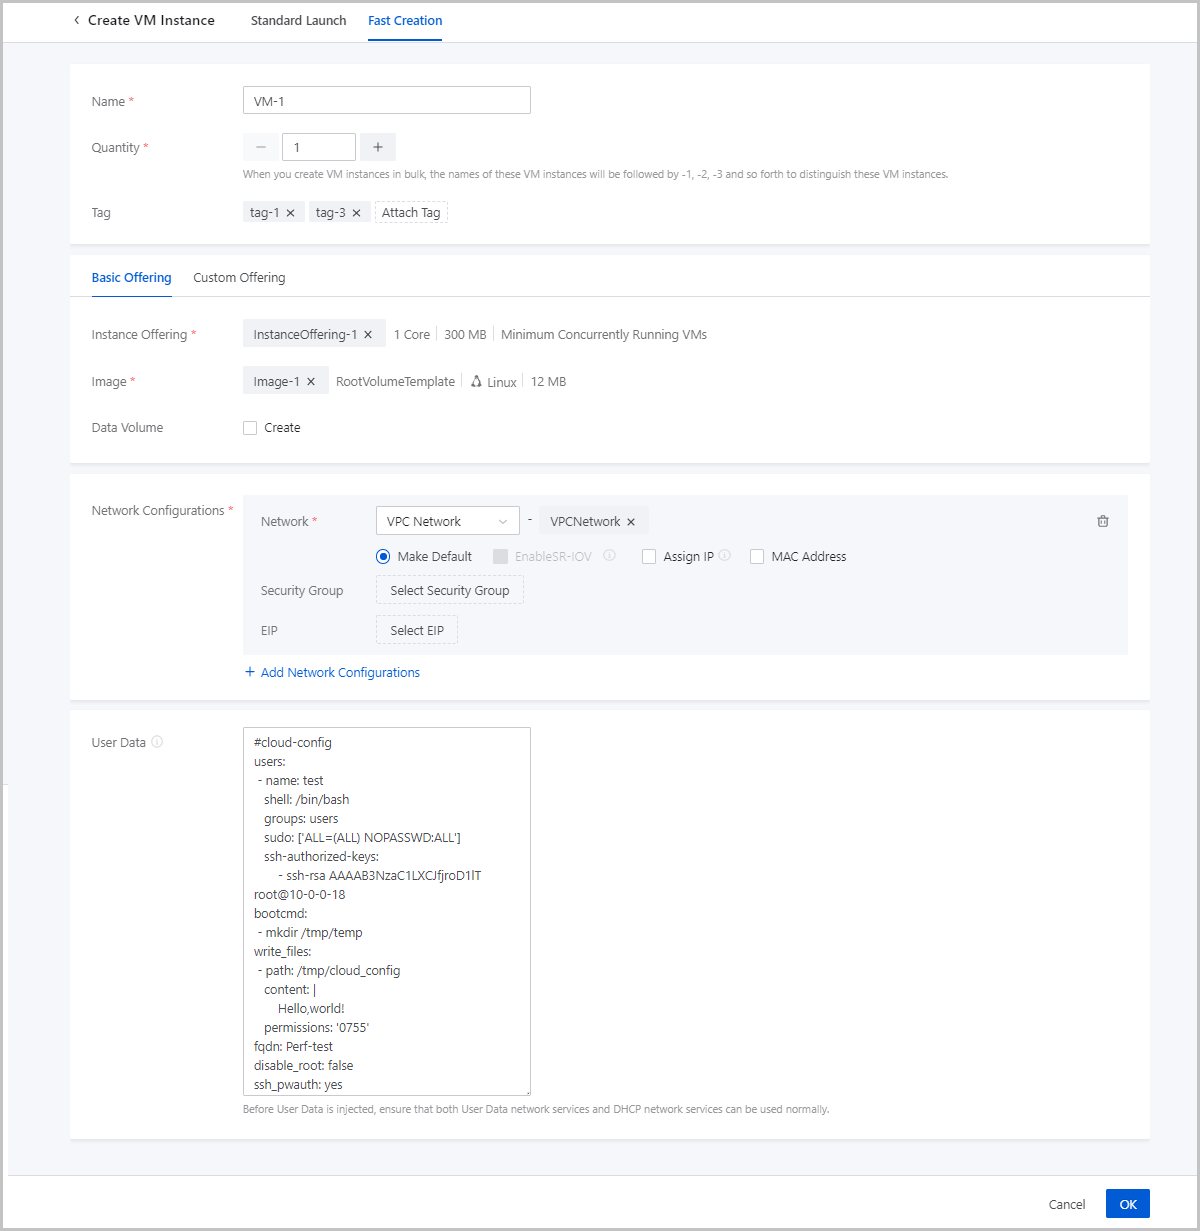Viewport: 1200px width, 1231px height.
Task: Check the Assign IP checkbox
Action: [649, 557]
